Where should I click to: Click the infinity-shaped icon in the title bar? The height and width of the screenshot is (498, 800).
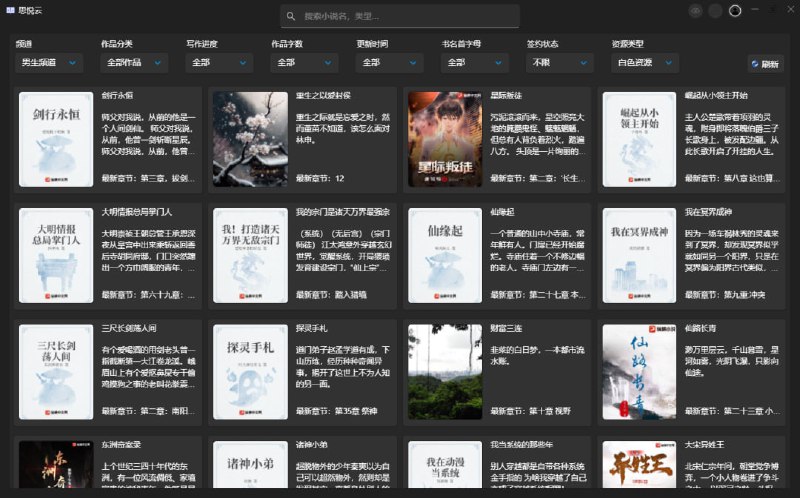(x=695, y=11)
